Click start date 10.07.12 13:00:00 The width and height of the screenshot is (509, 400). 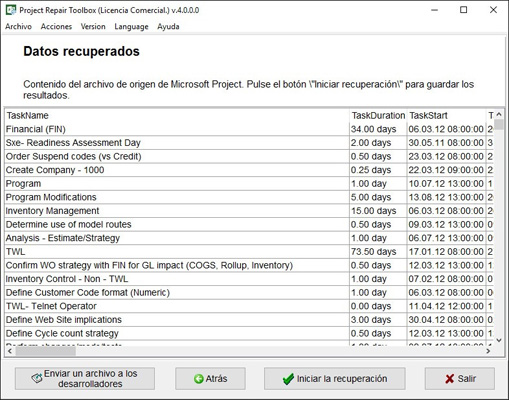click(x=447, y=184)
